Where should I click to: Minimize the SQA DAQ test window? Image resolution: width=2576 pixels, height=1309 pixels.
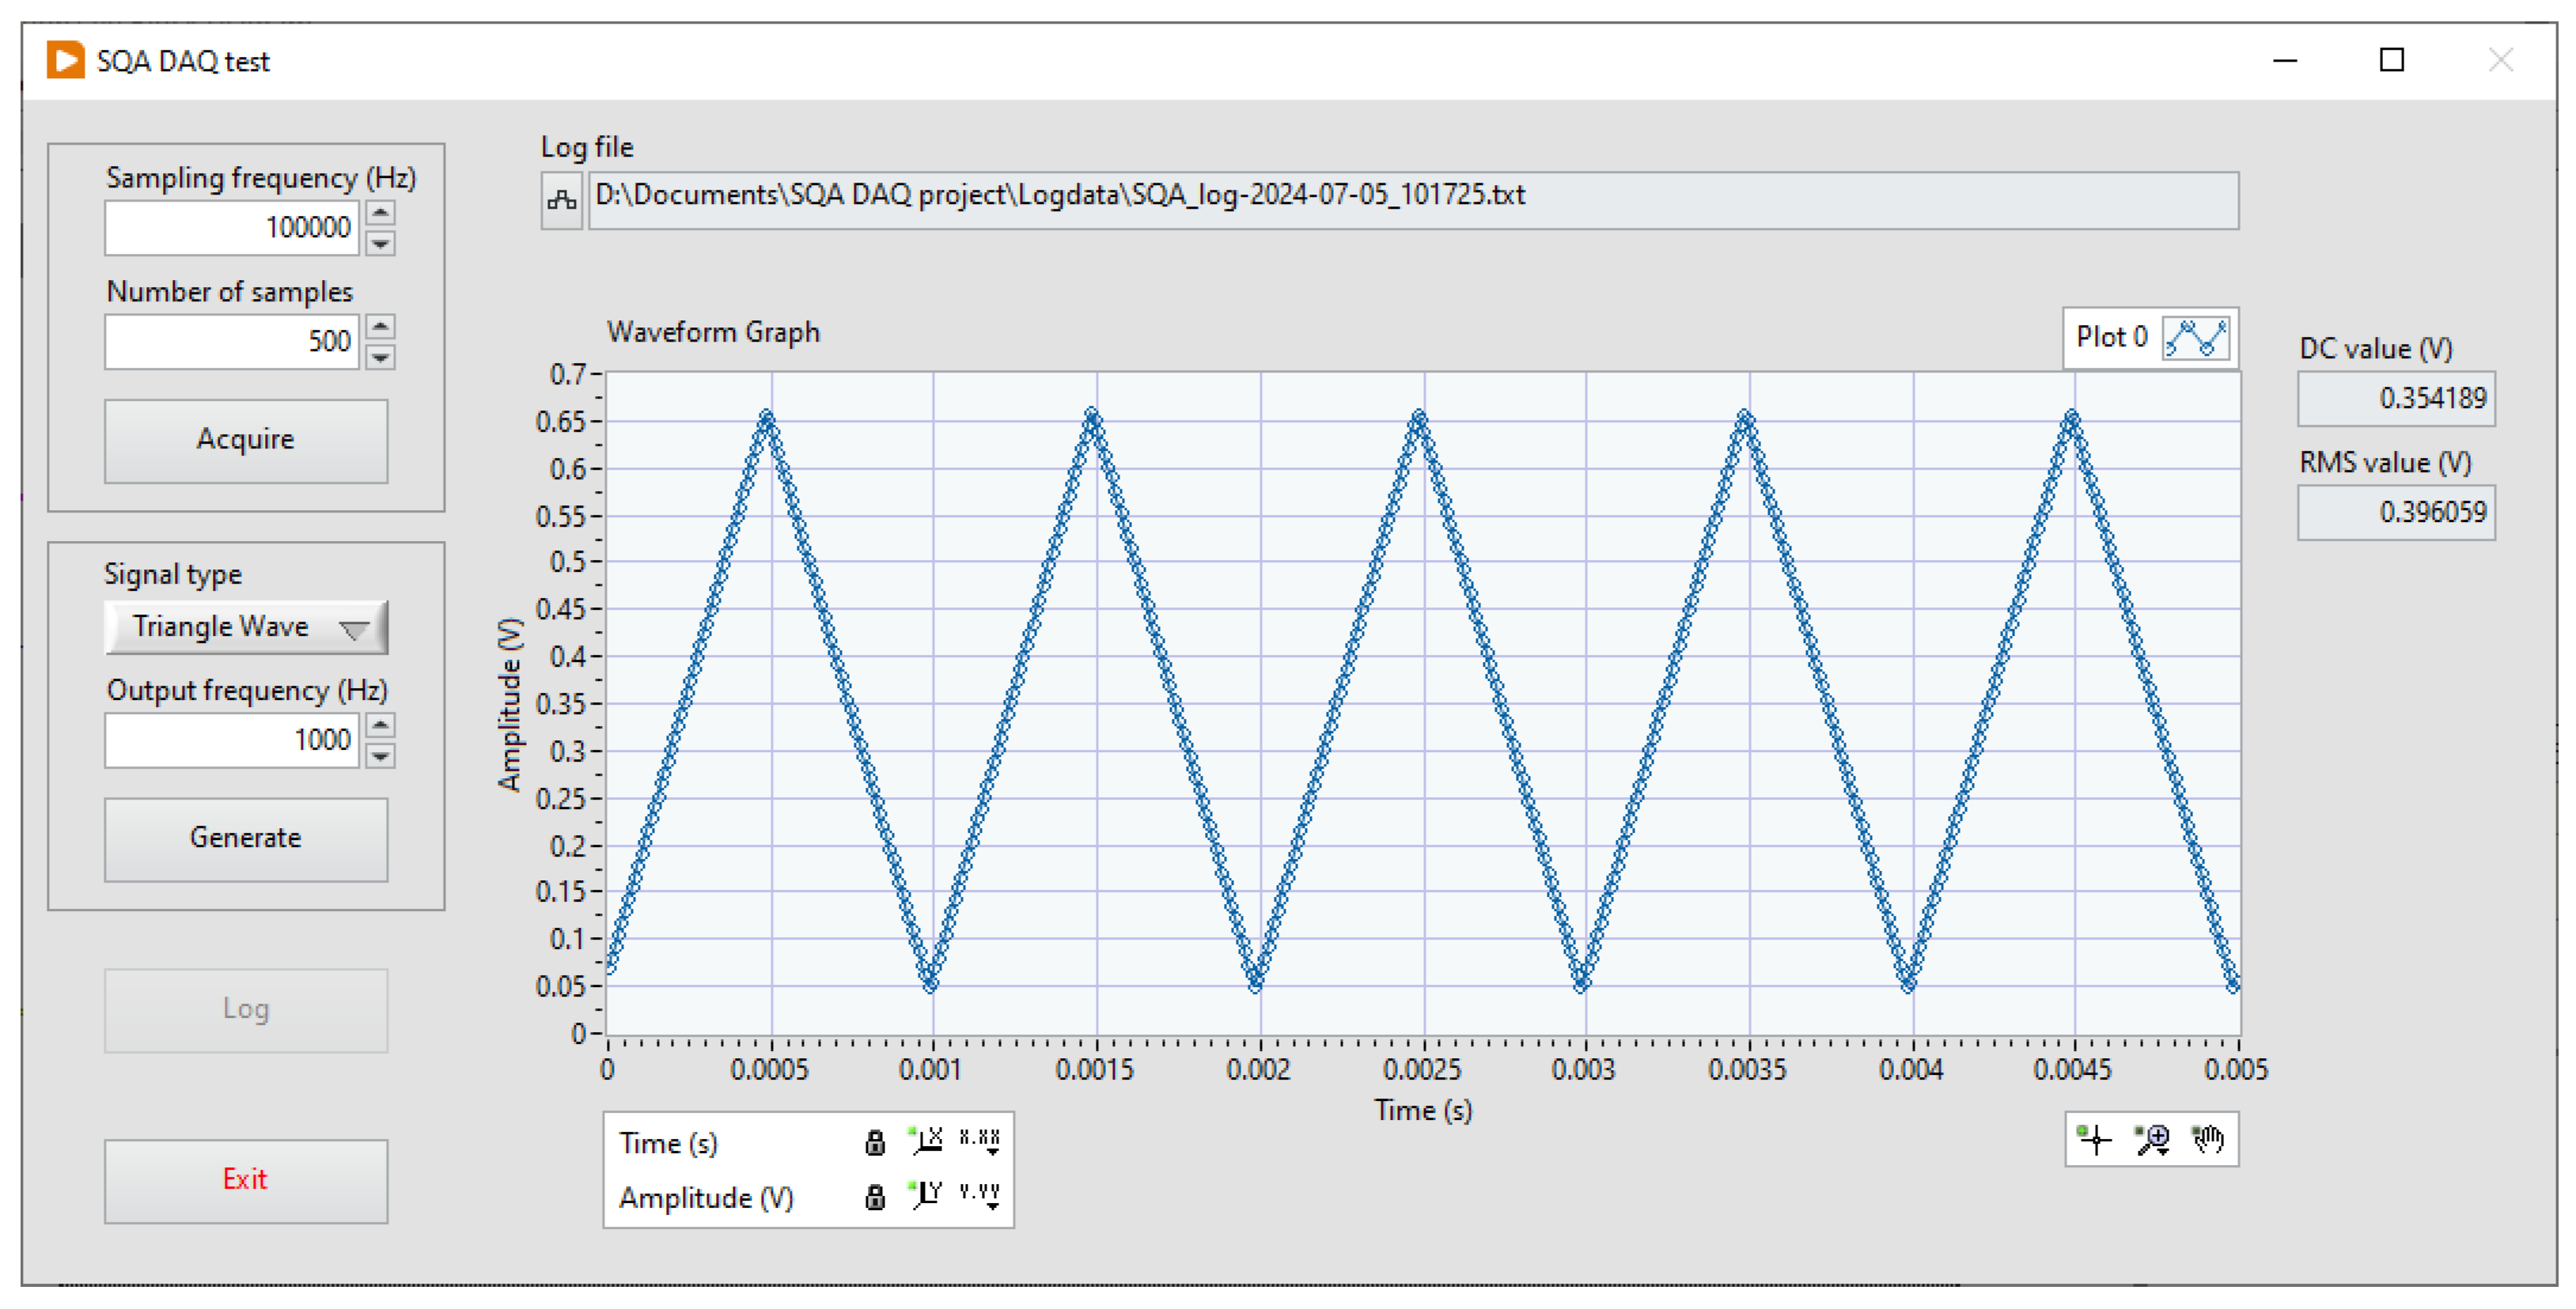(2285, 61)
